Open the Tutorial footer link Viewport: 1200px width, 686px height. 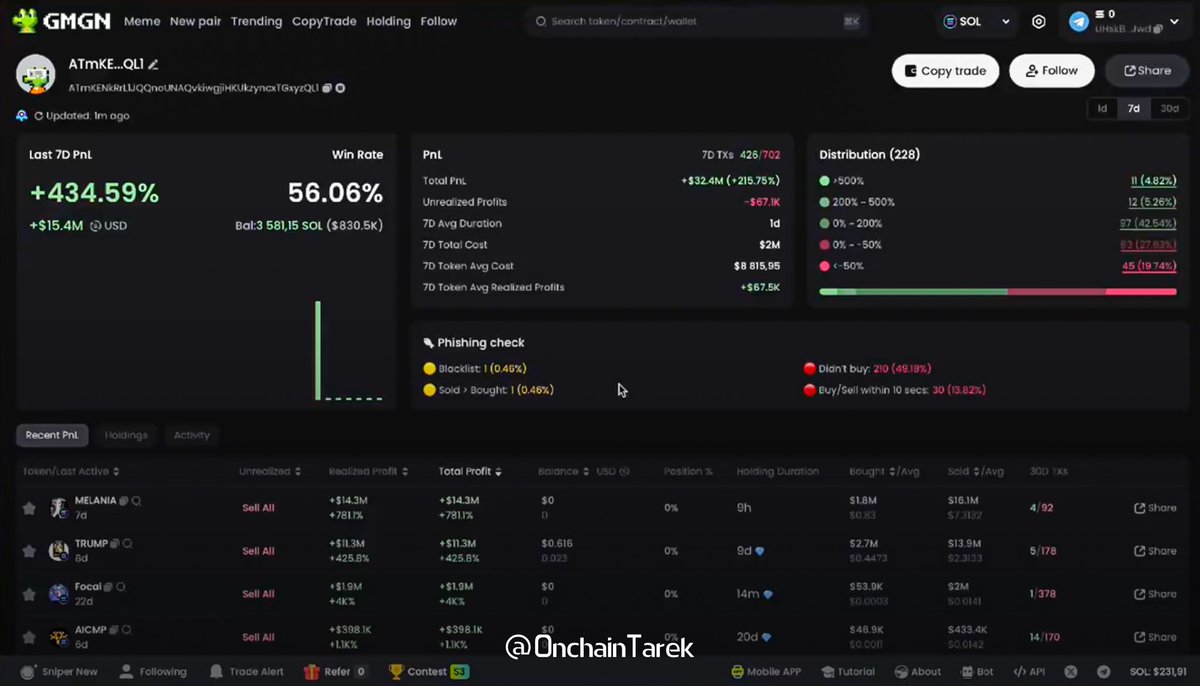(848, 672)
